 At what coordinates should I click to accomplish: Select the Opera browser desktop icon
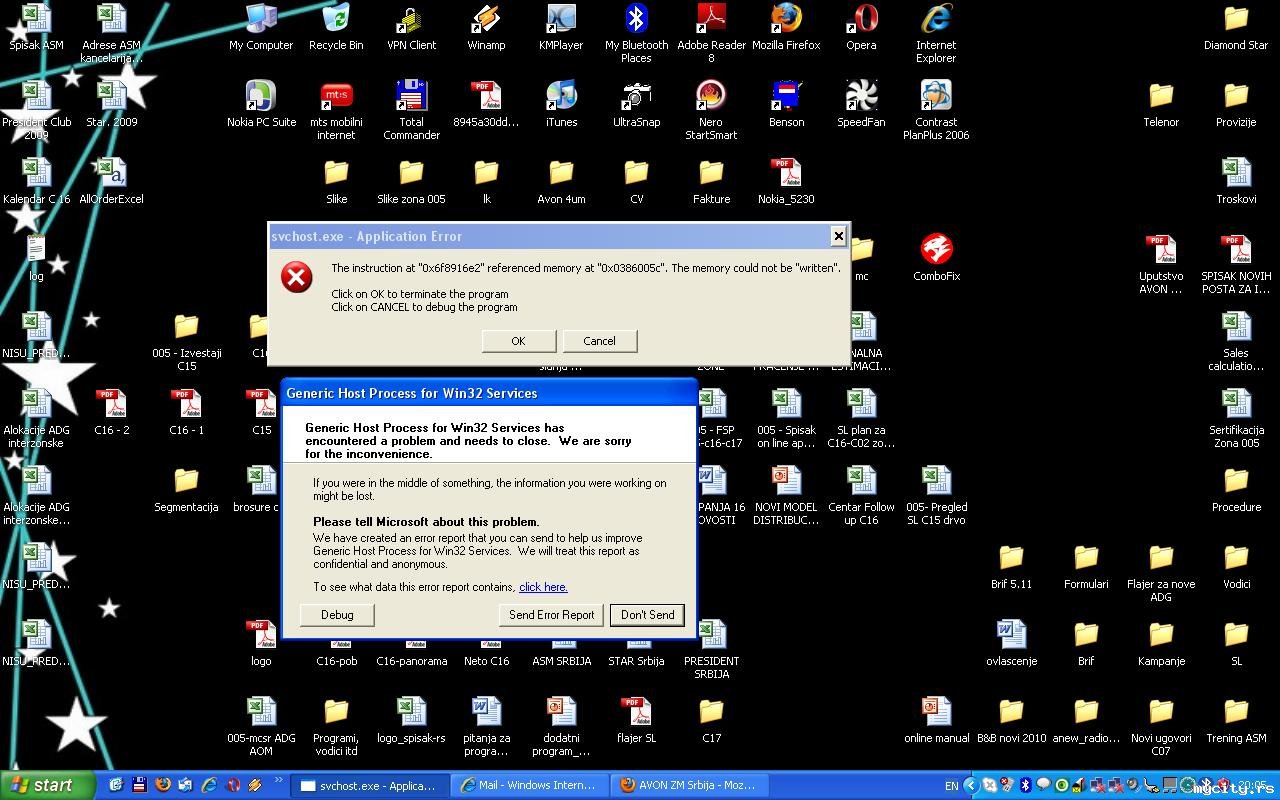click(861, 27)
